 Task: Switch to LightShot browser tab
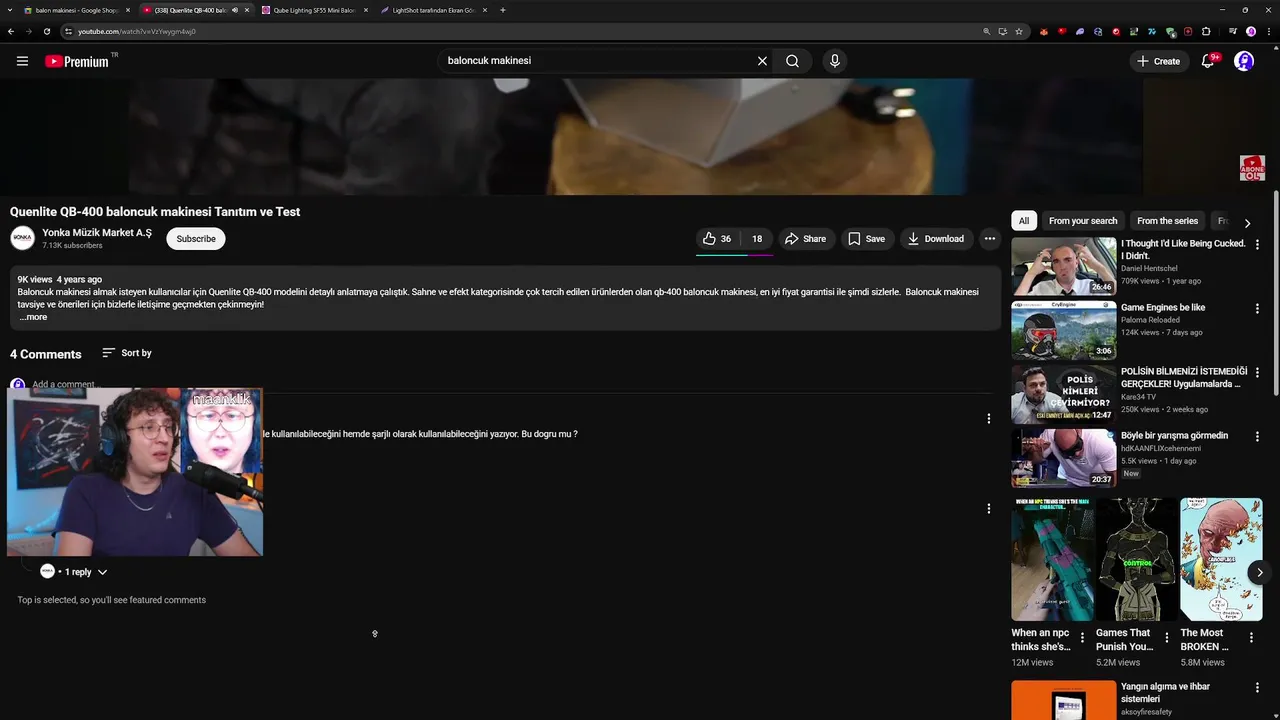(x=432, y=10)
